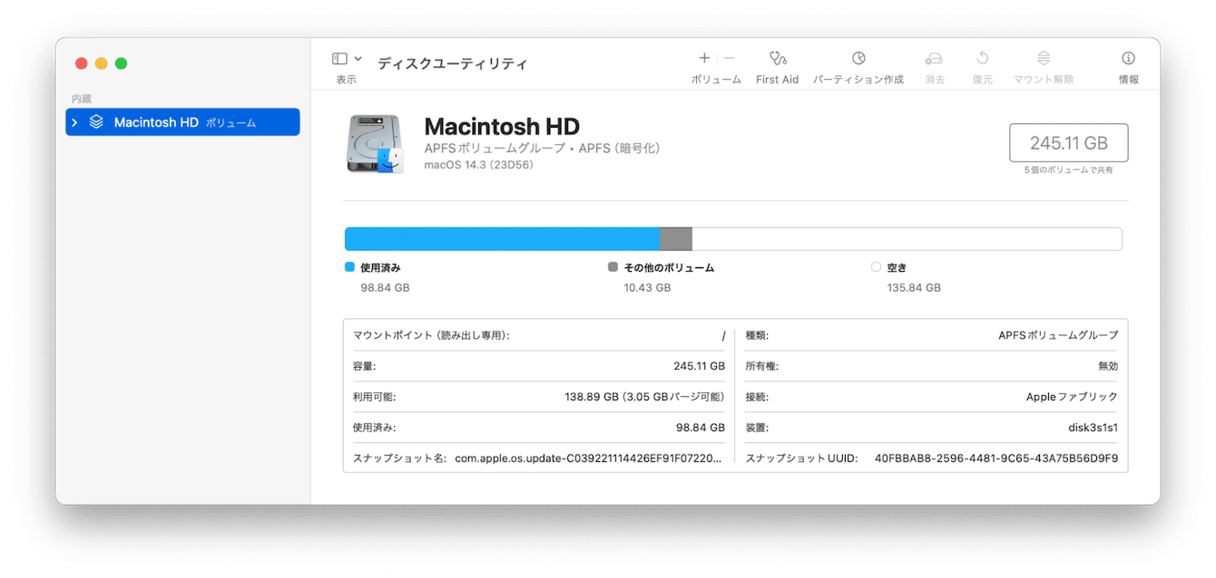Image resolution: width=1216 pixels, height=578 pixels.
Task: Click the snapshot UUID value
Action: coord(995,458)
